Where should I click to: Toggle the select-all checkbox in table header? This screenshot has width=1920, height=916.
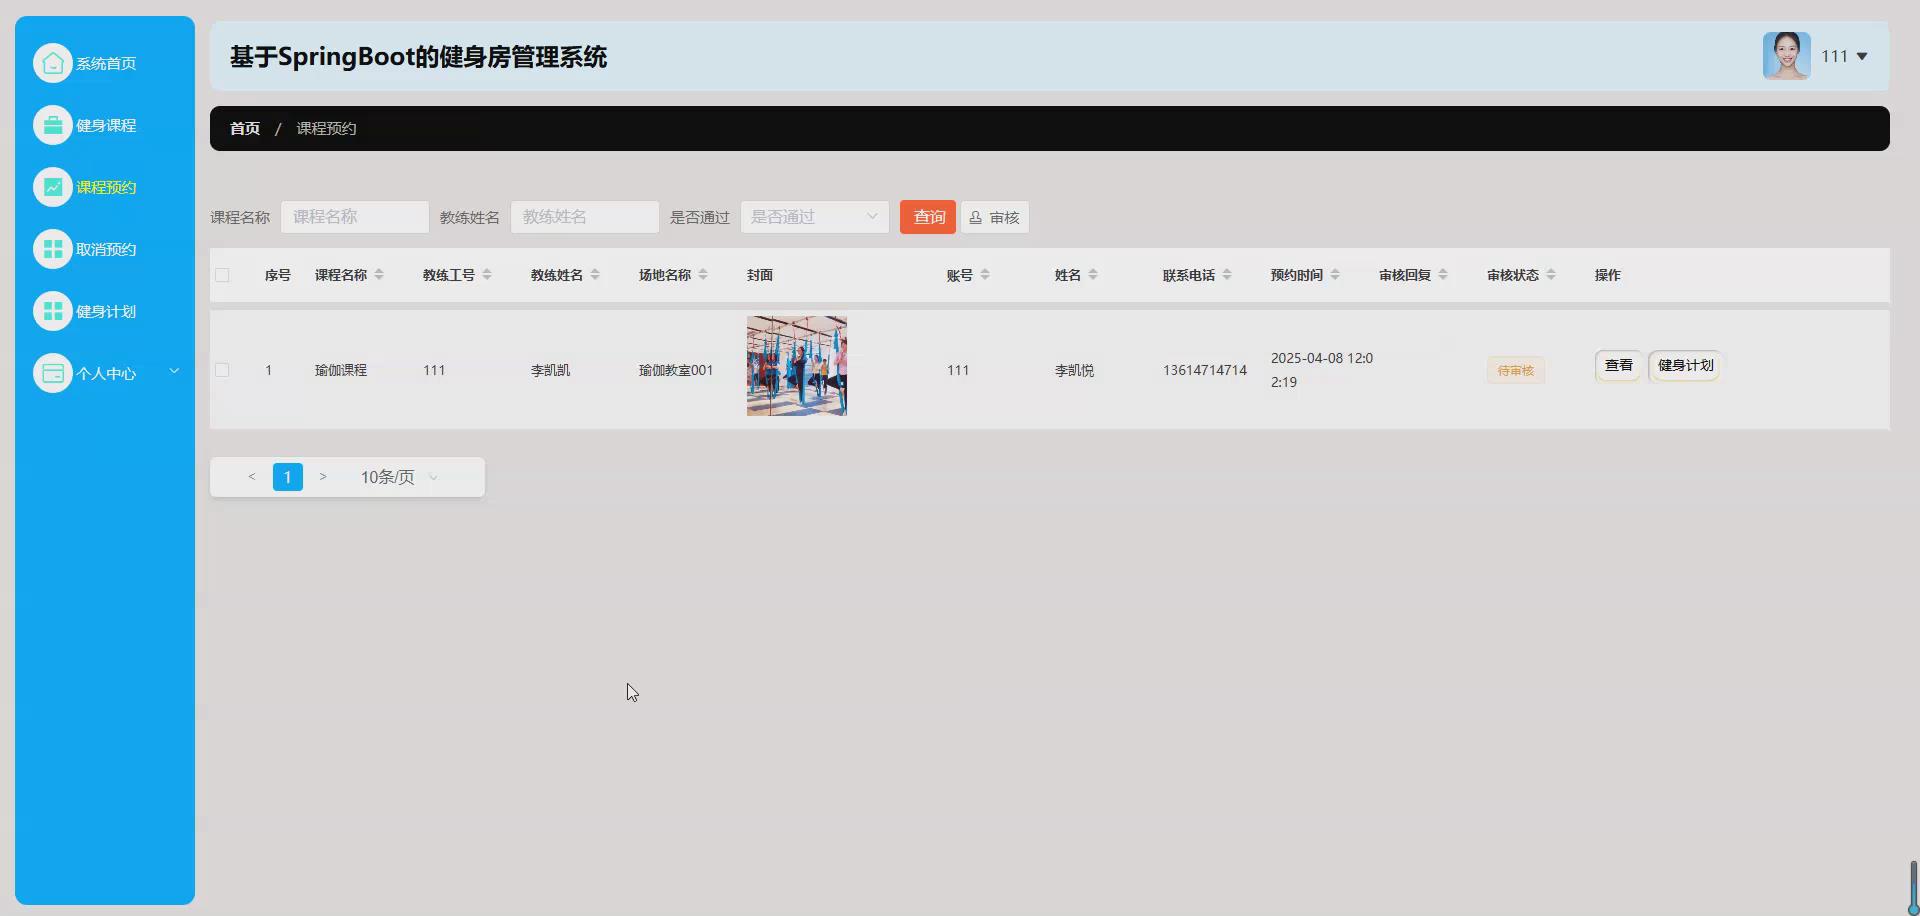(222, 275)
